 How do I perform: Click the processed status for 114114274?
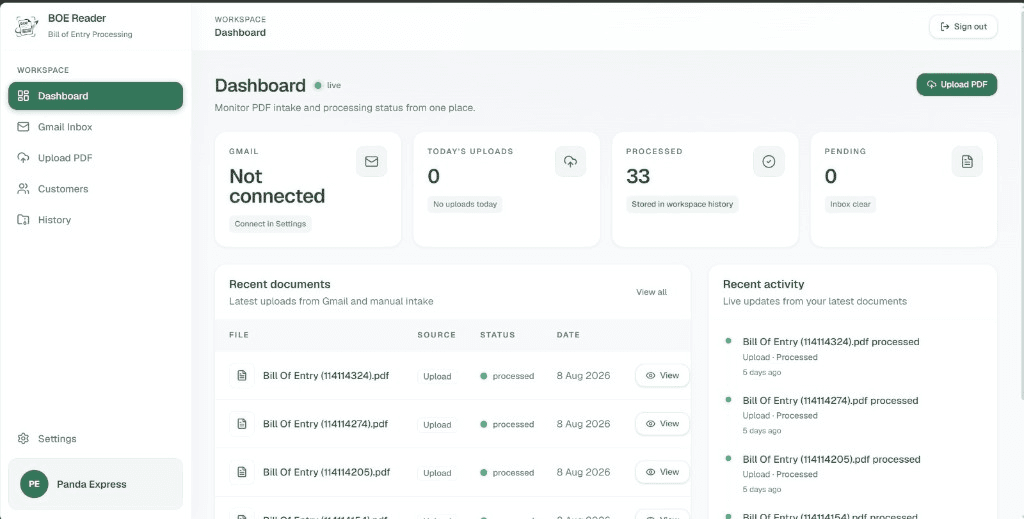pos(507,424)
